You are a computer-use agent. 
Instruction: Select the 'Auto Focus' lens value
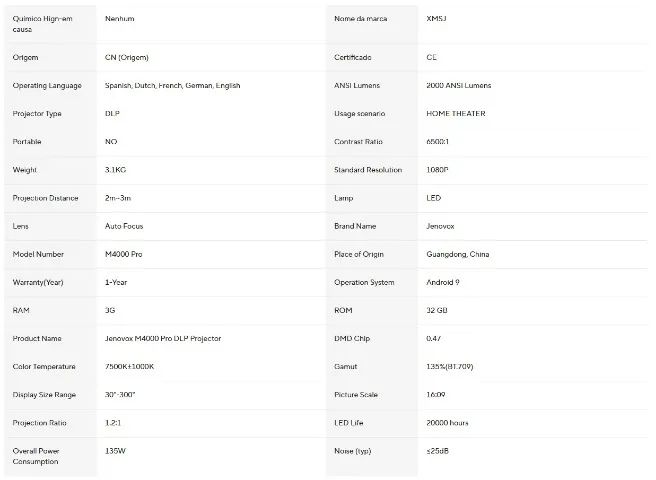124,227
